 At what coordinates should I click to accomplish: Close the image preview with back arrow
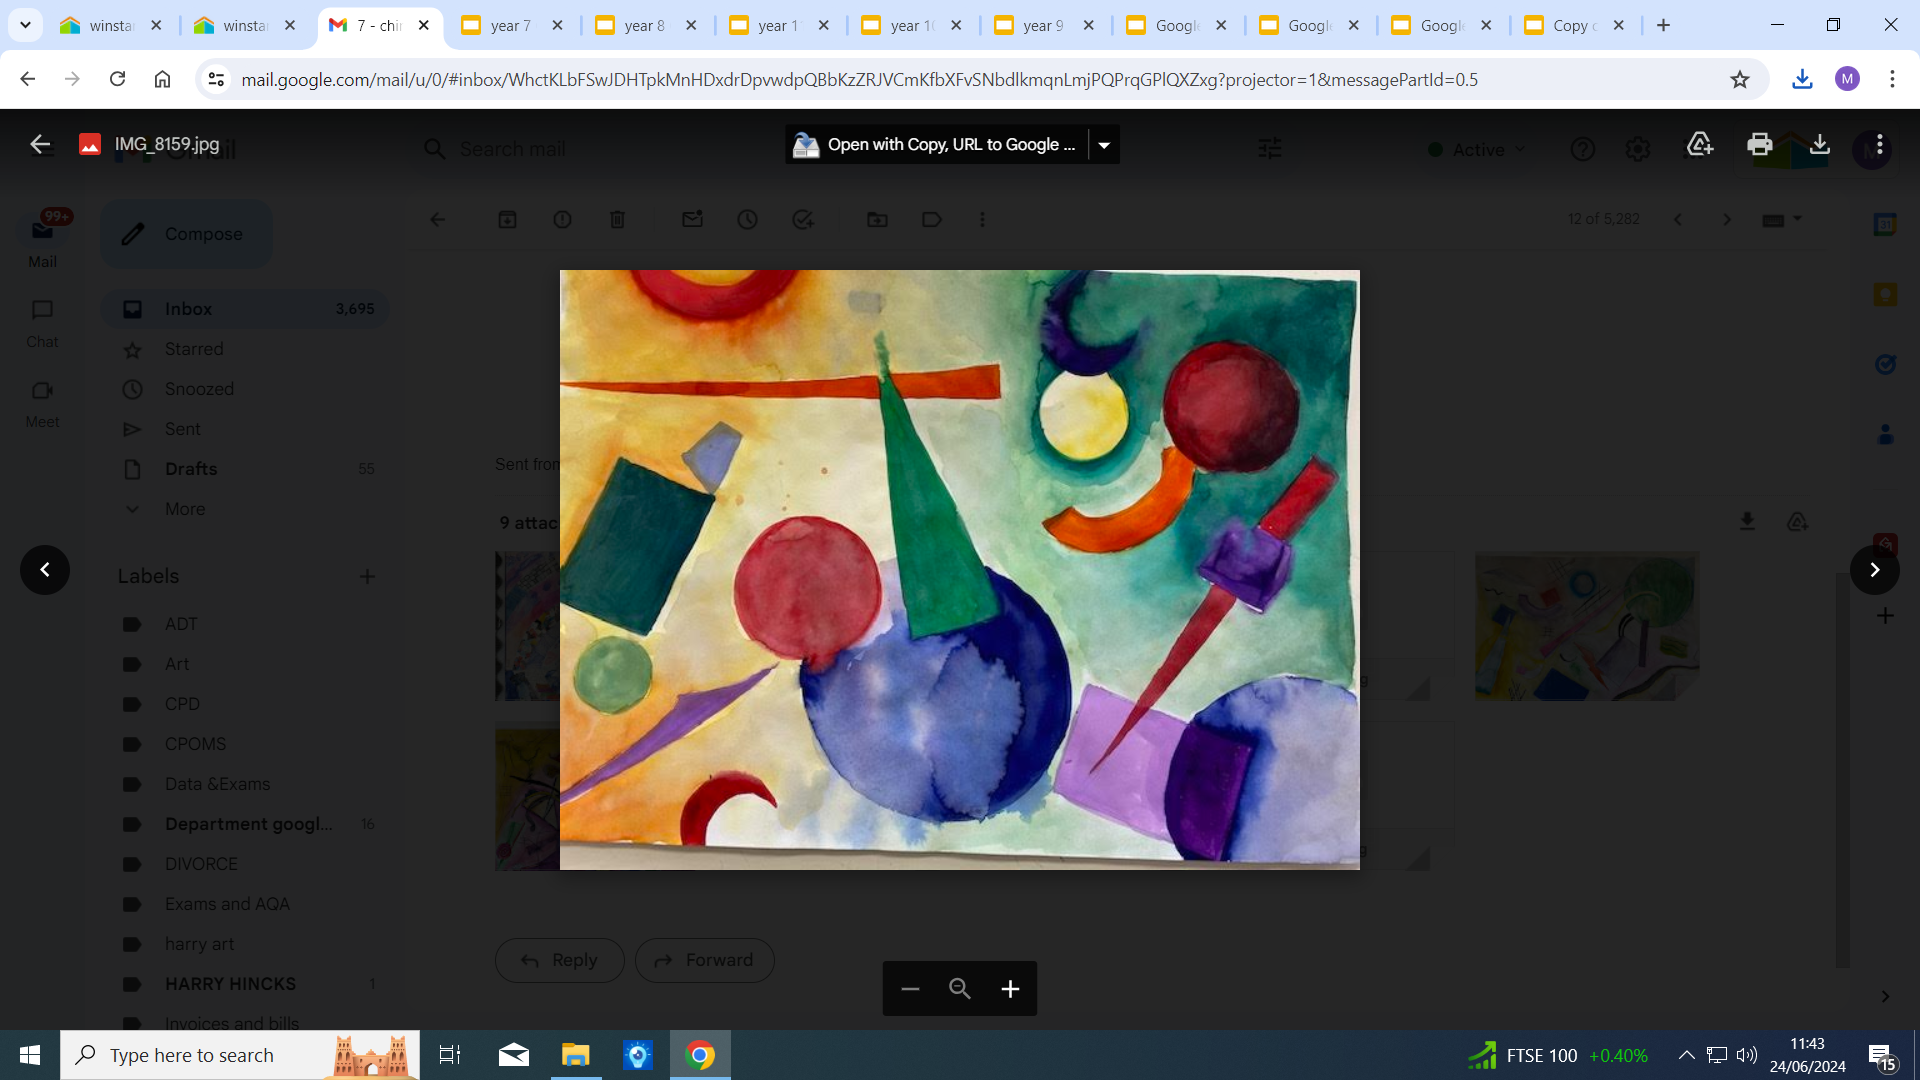(x=40, y=144)
